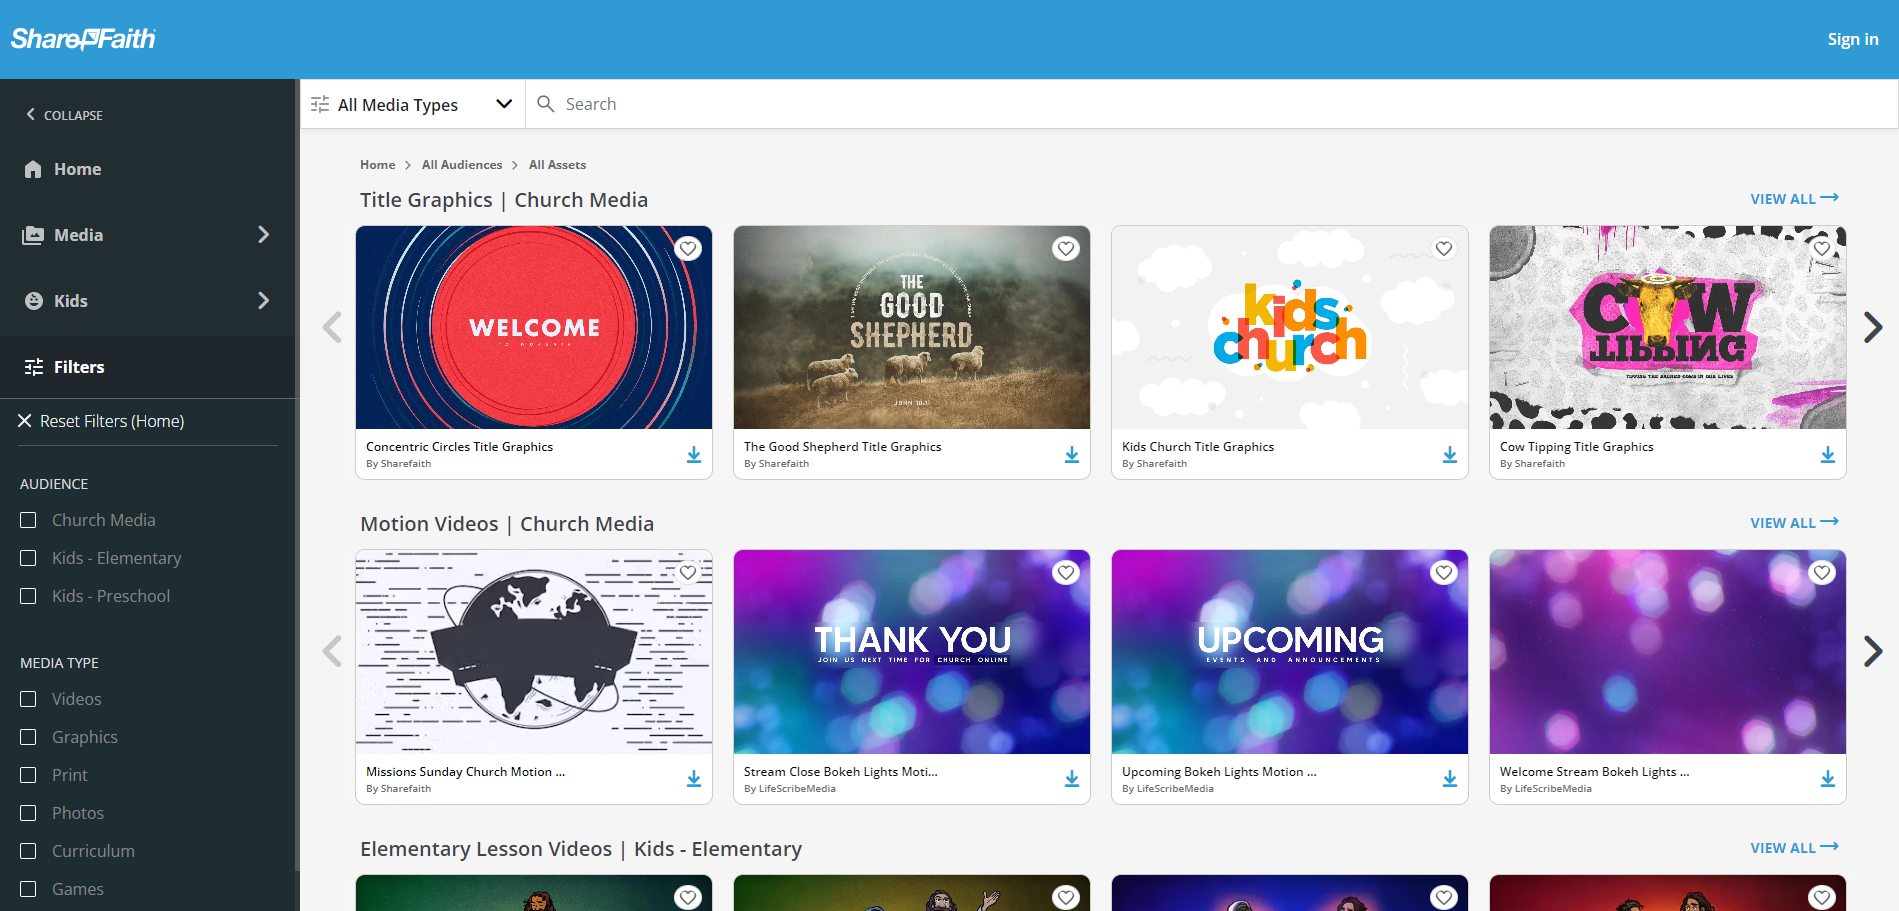The height and width of the screenshot is (911, 1899).
Task: Click All Assets breadcrumb
Action: tap(557, 165)
